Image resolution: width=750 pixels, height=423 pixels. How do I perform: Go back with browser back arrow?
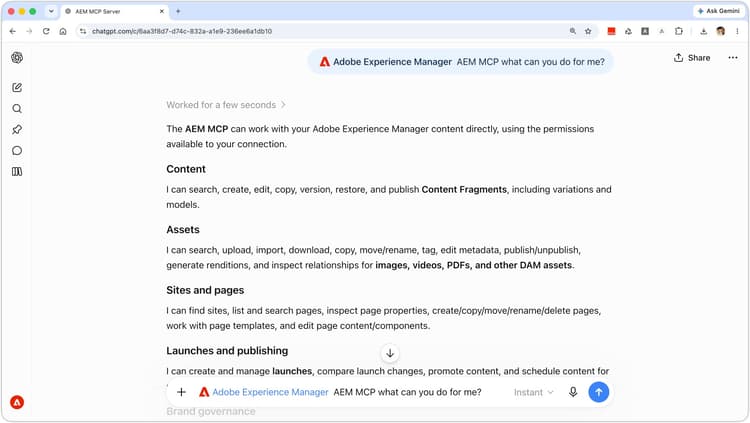click(x=13, y=31)
